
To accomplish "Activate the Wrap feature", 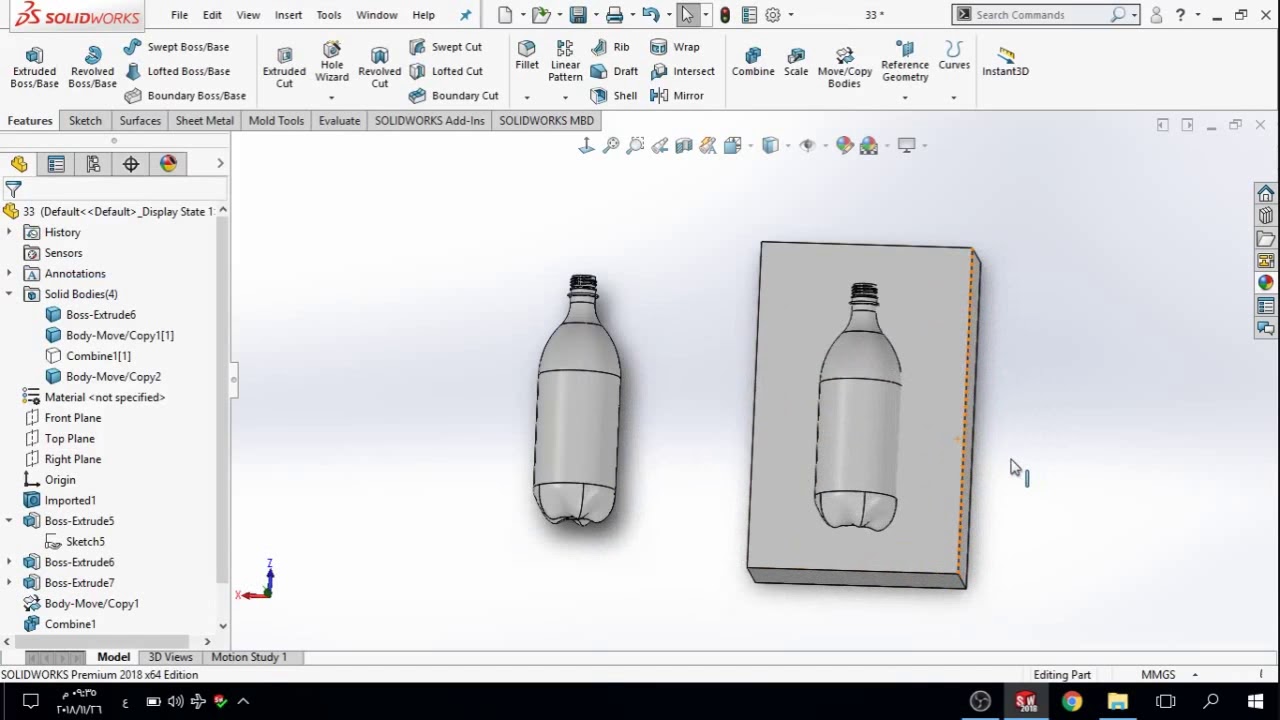I will (x=675, y=47).
